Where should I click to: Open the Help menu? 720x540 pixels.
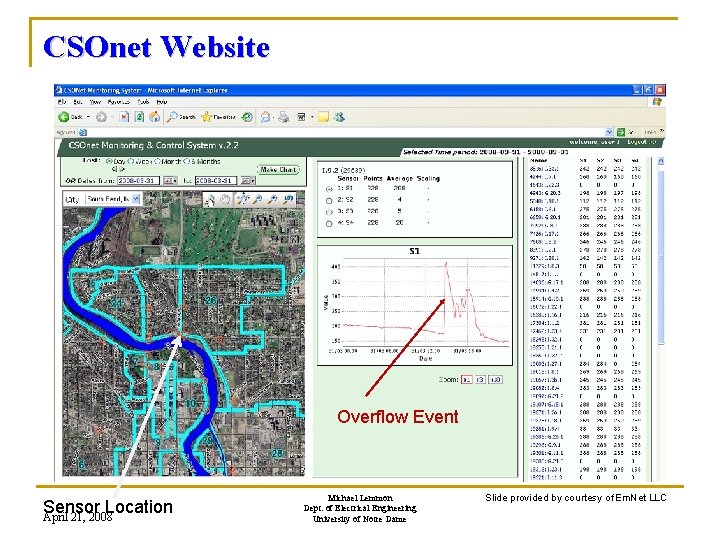(x=162, y=102)
